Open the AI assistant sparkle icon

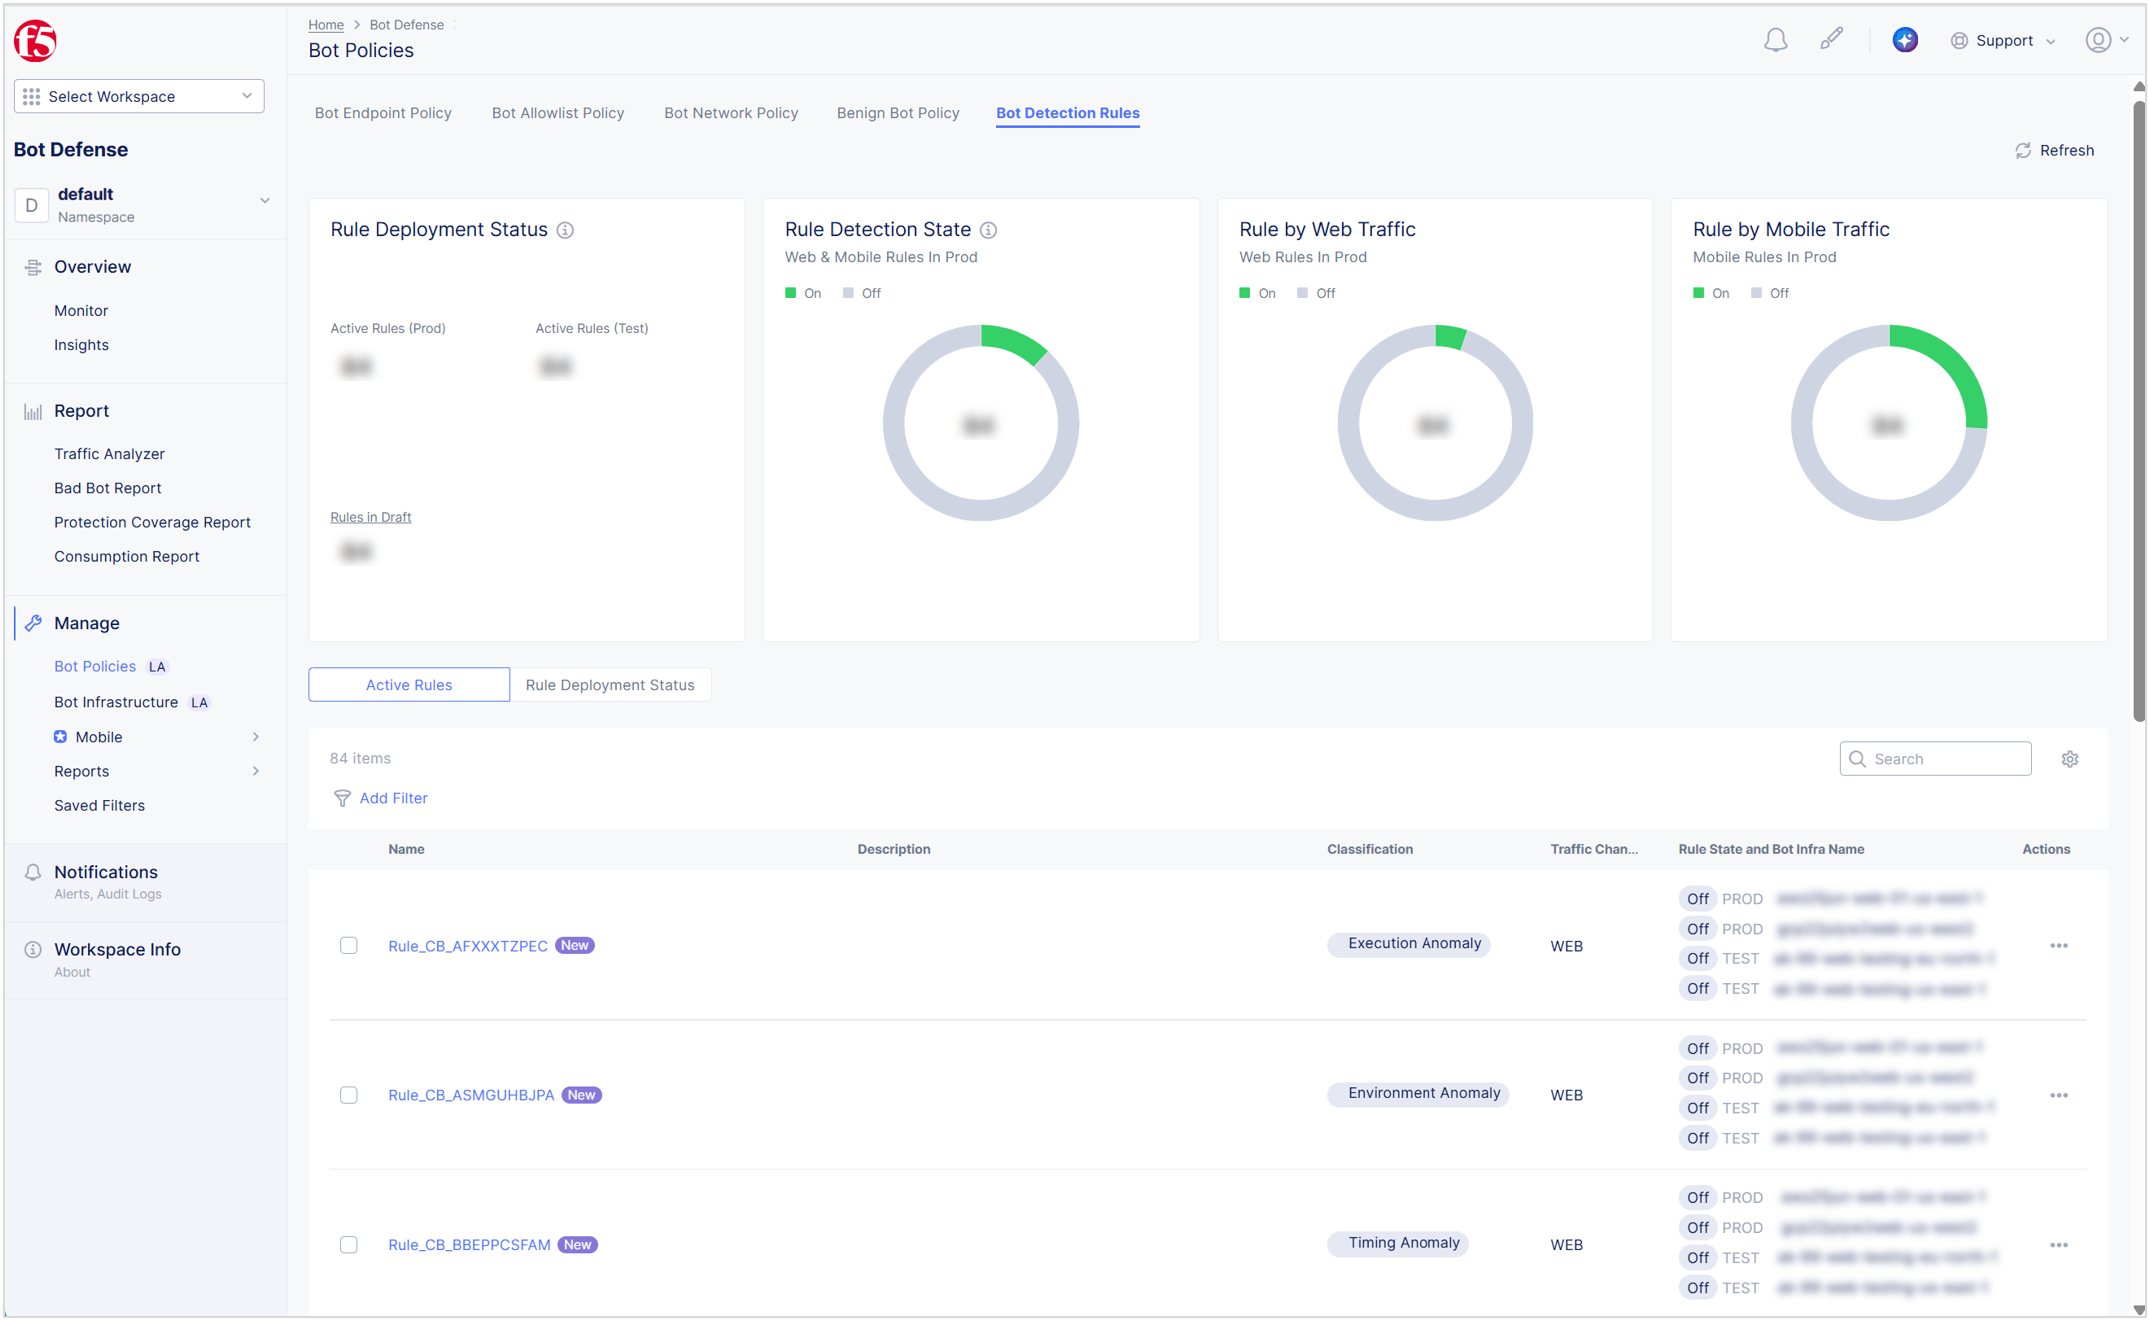(1905, 40)
